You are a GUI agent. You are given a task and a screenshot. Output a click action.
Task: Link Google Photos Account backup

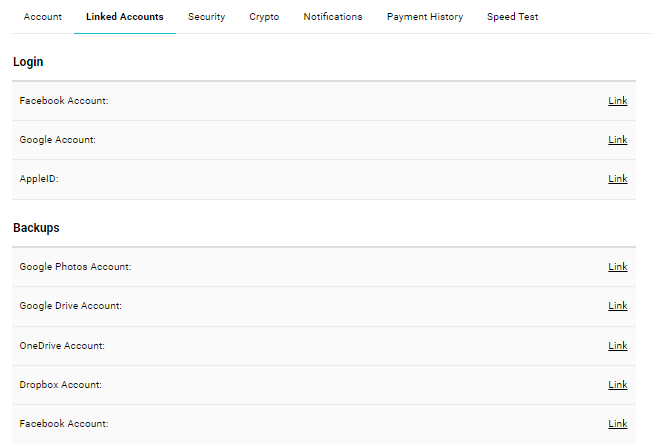pyautogui.click(x=618, y=267)
